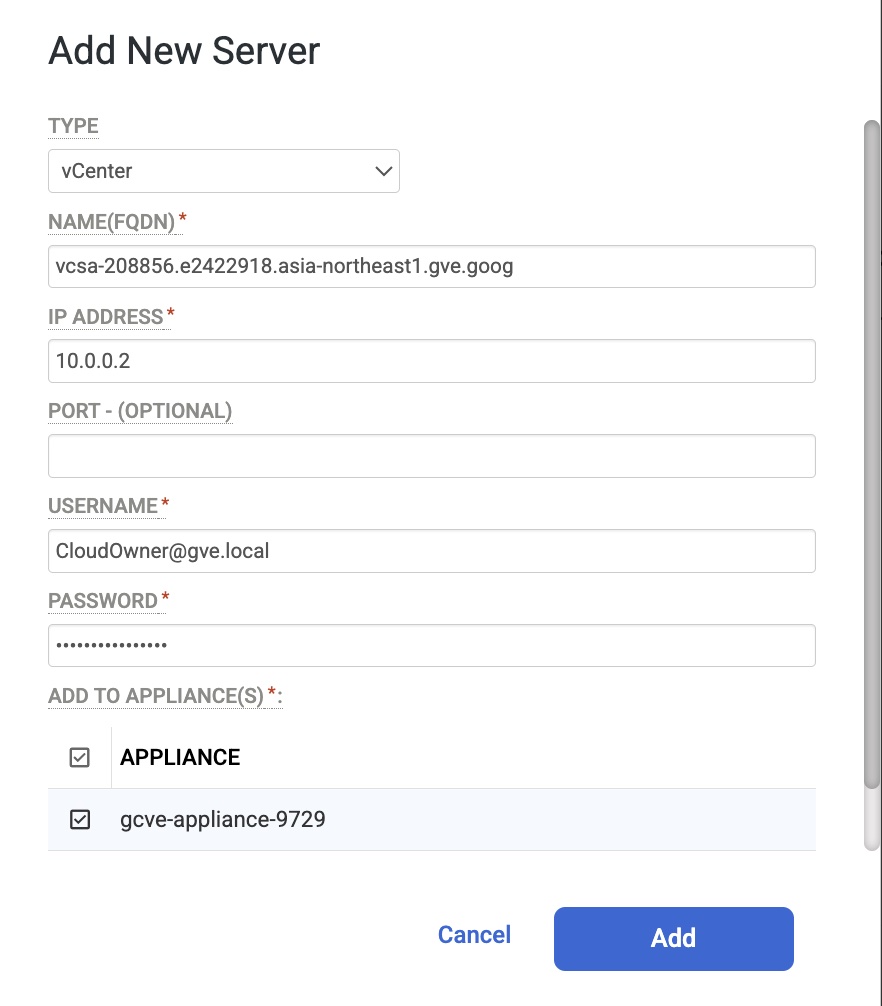The height and width of the screenshot is (1006, 882).
Task: Click the USERNAME label
Action: point(103,506)
